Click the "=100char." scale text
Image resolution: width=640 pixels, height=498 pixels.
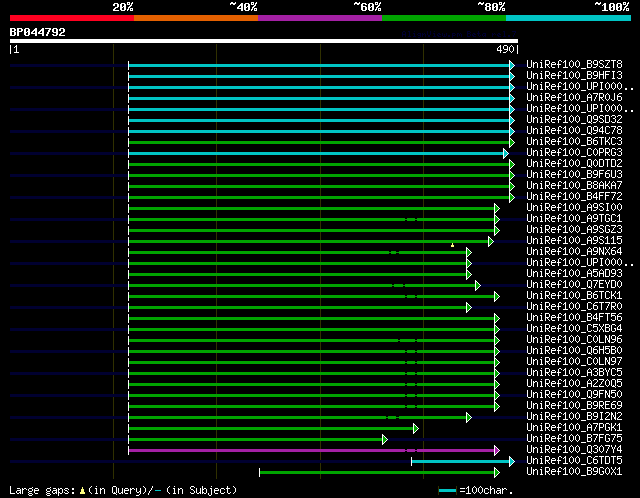click(486, 490)
